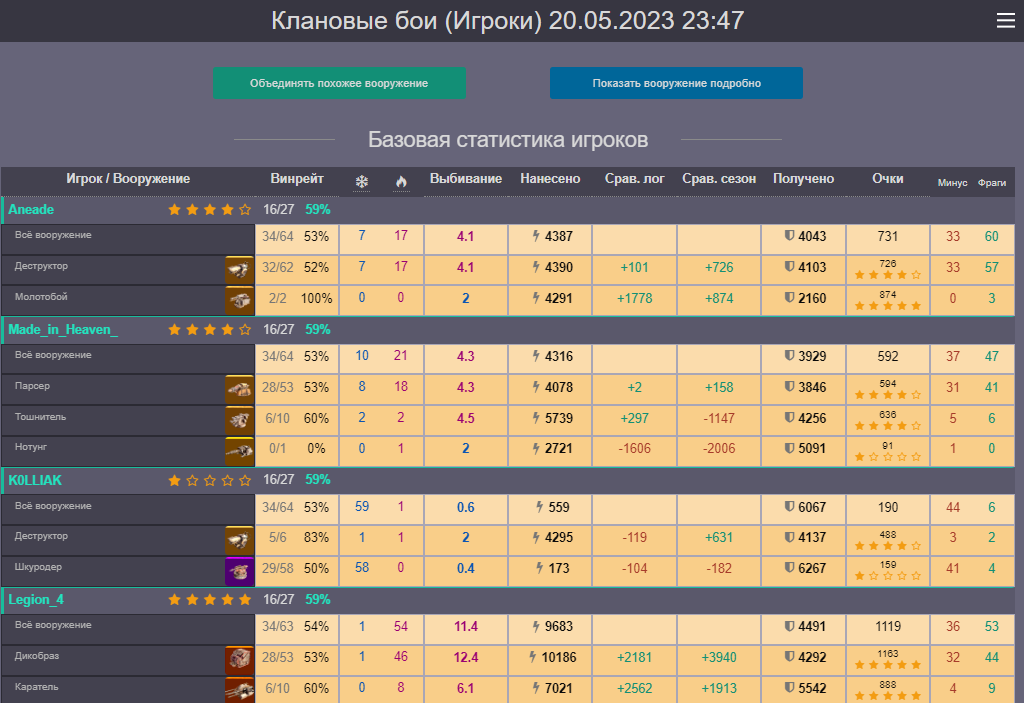This screenshot has width=1024, height=703.
Task: Click the purple Шкуродер weapon icon
Action: click(x=239, y=570)
